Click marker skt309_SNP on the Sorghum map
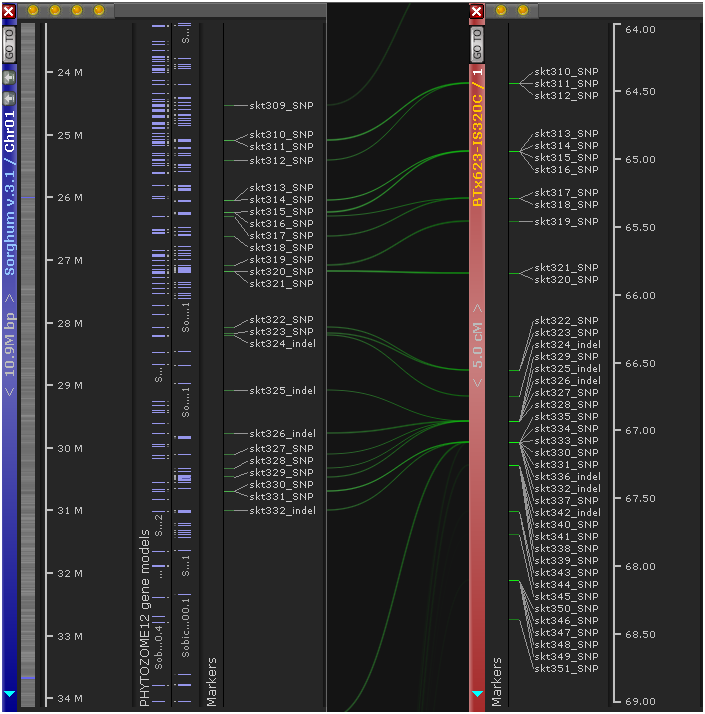This screenshot has height=714, width=705. click(x=281, y=105)
